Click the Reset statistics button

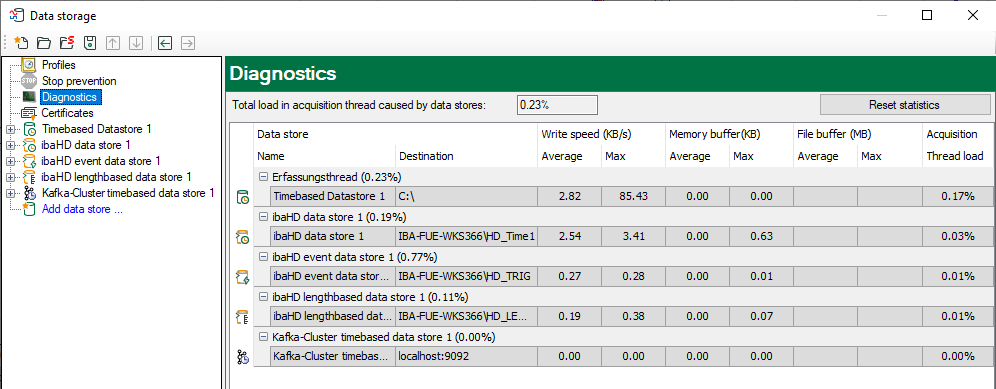[x=905, y=105]
